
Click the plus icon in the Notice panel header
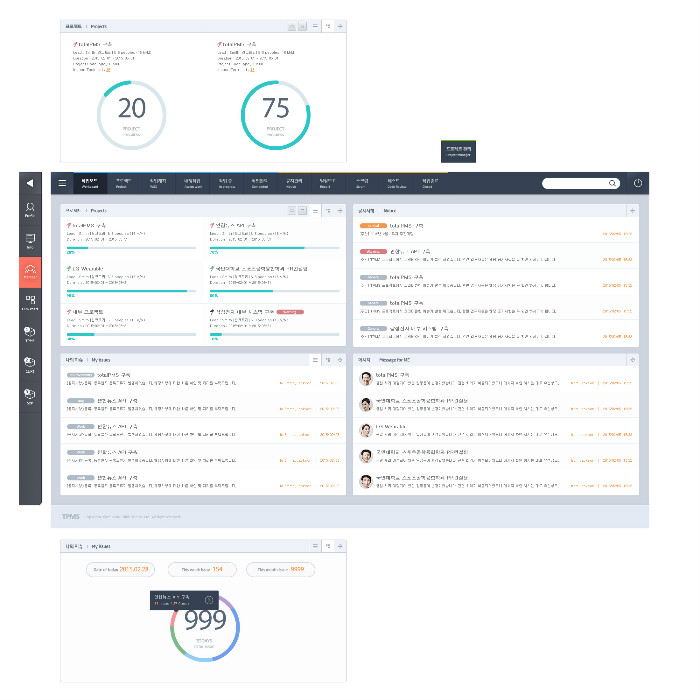(631, 211)
